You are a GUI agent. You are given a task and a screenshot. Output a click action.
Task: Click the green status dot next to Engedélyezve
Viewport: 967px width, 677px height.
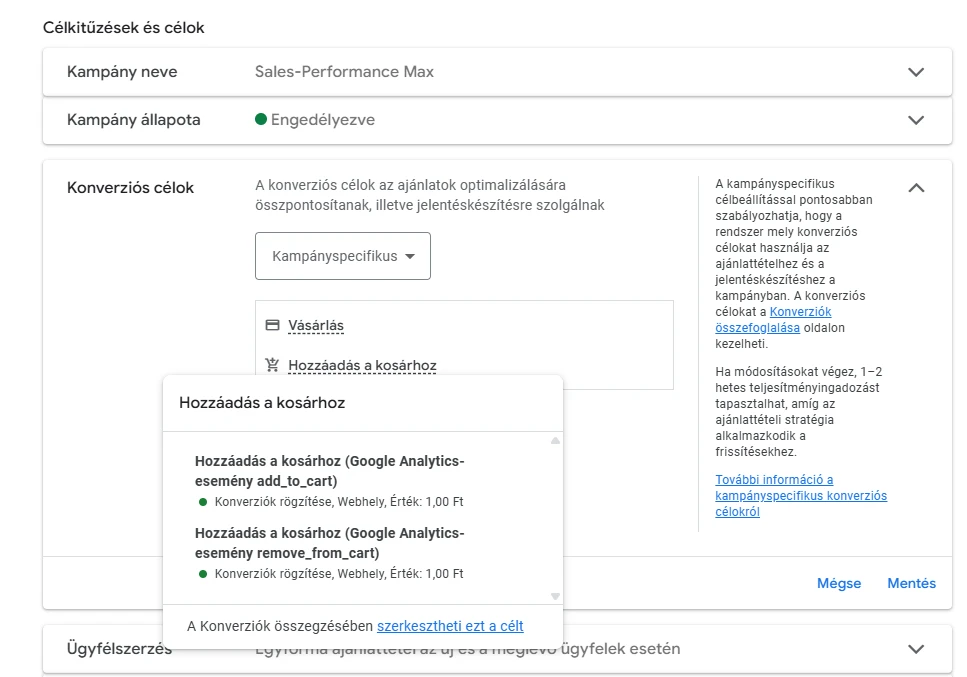pyautogui.click(x=261, y=119)
